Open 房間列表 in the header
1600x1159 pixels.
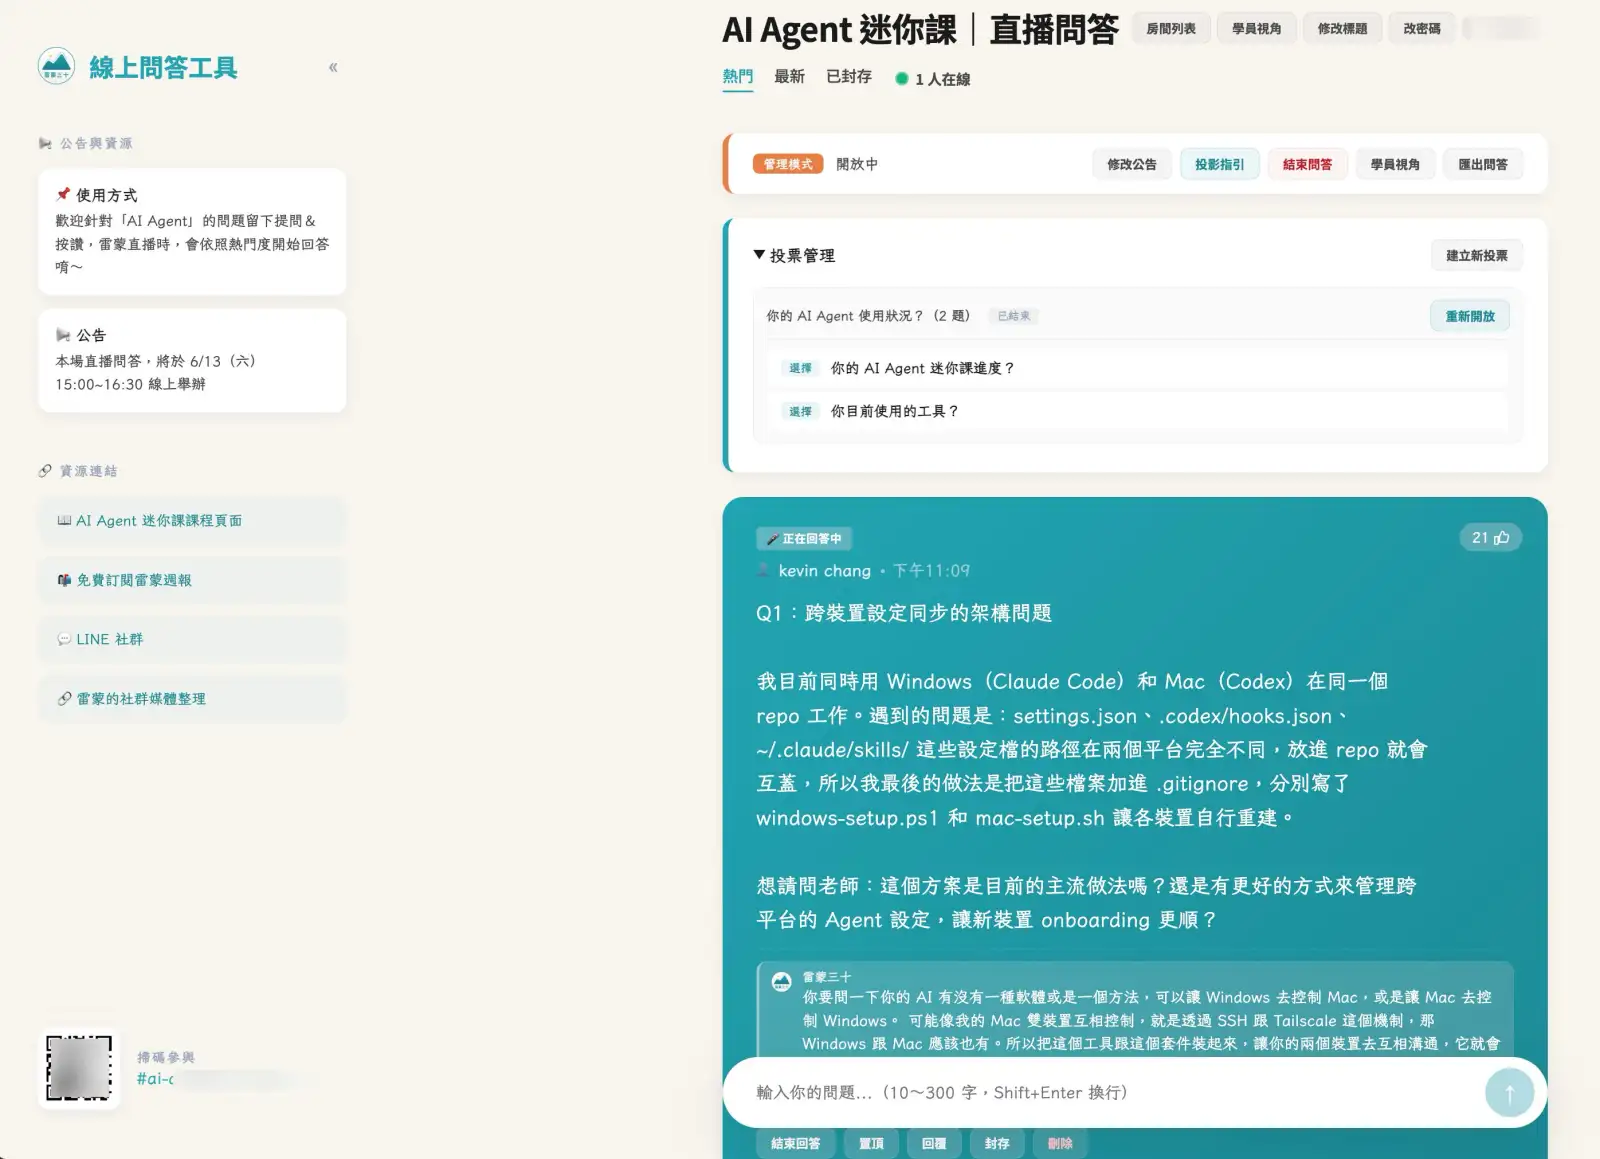coord(1171,28)
